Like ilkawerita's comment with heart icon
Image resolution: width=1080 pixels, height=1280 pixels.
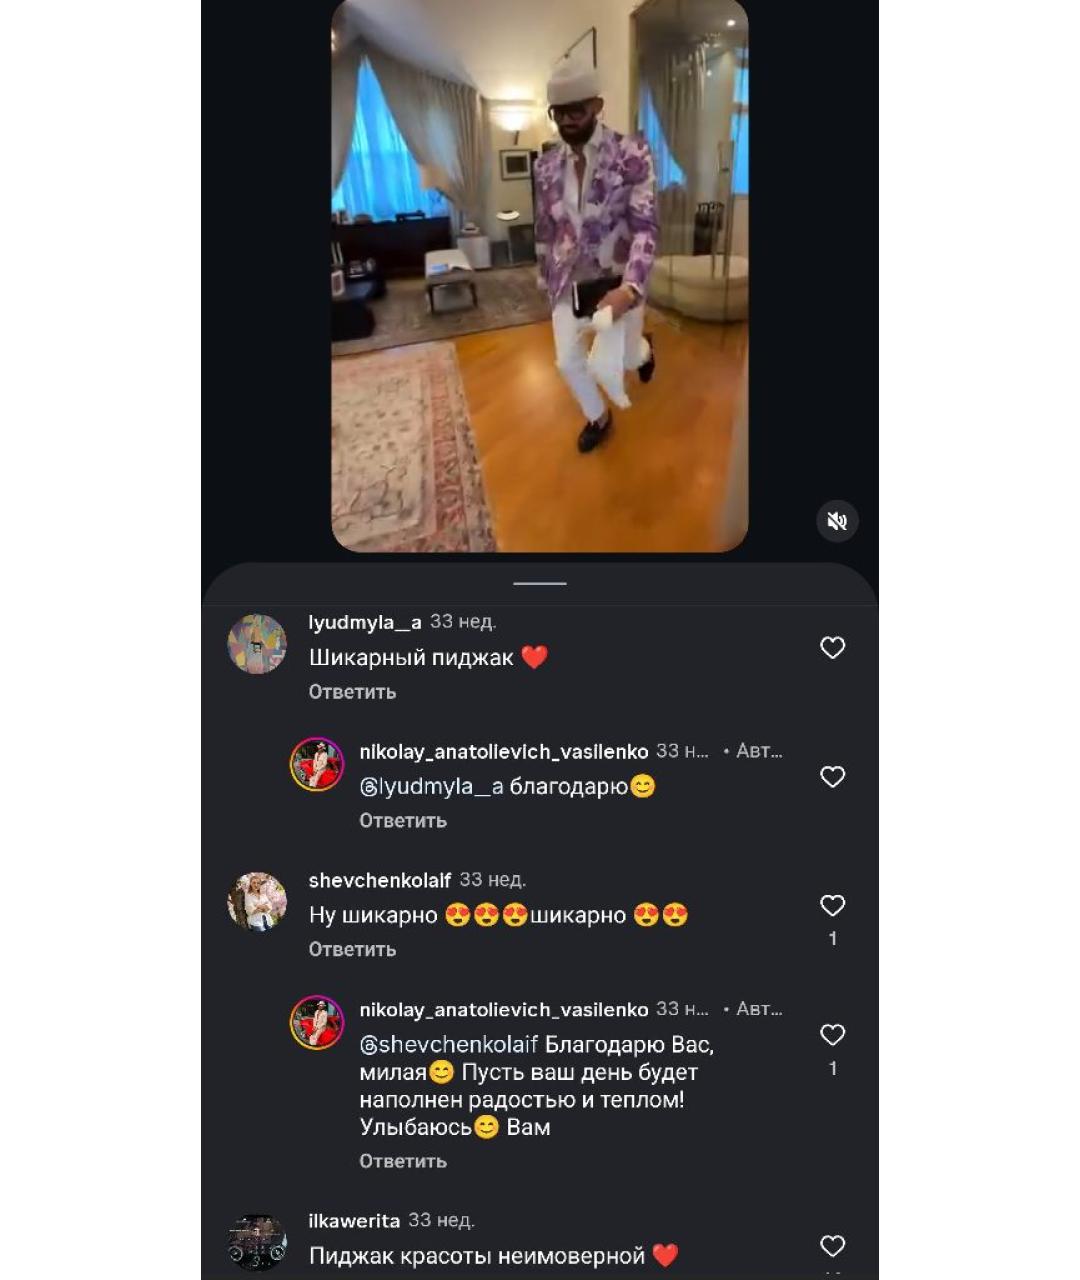point(832,1246)
